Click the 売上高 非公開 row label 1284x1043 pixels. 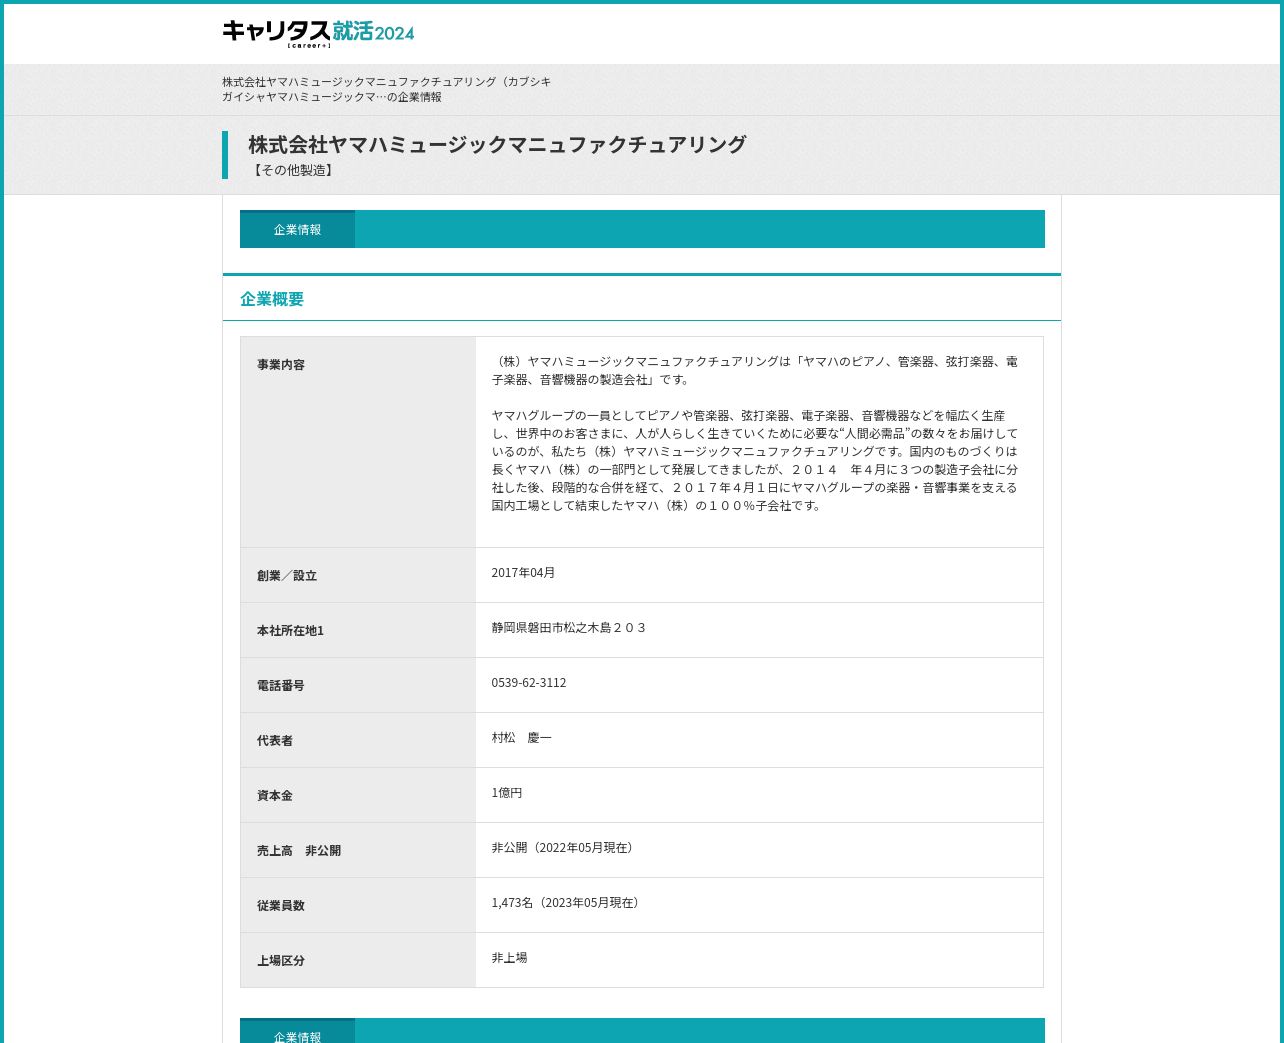point(299,851)
